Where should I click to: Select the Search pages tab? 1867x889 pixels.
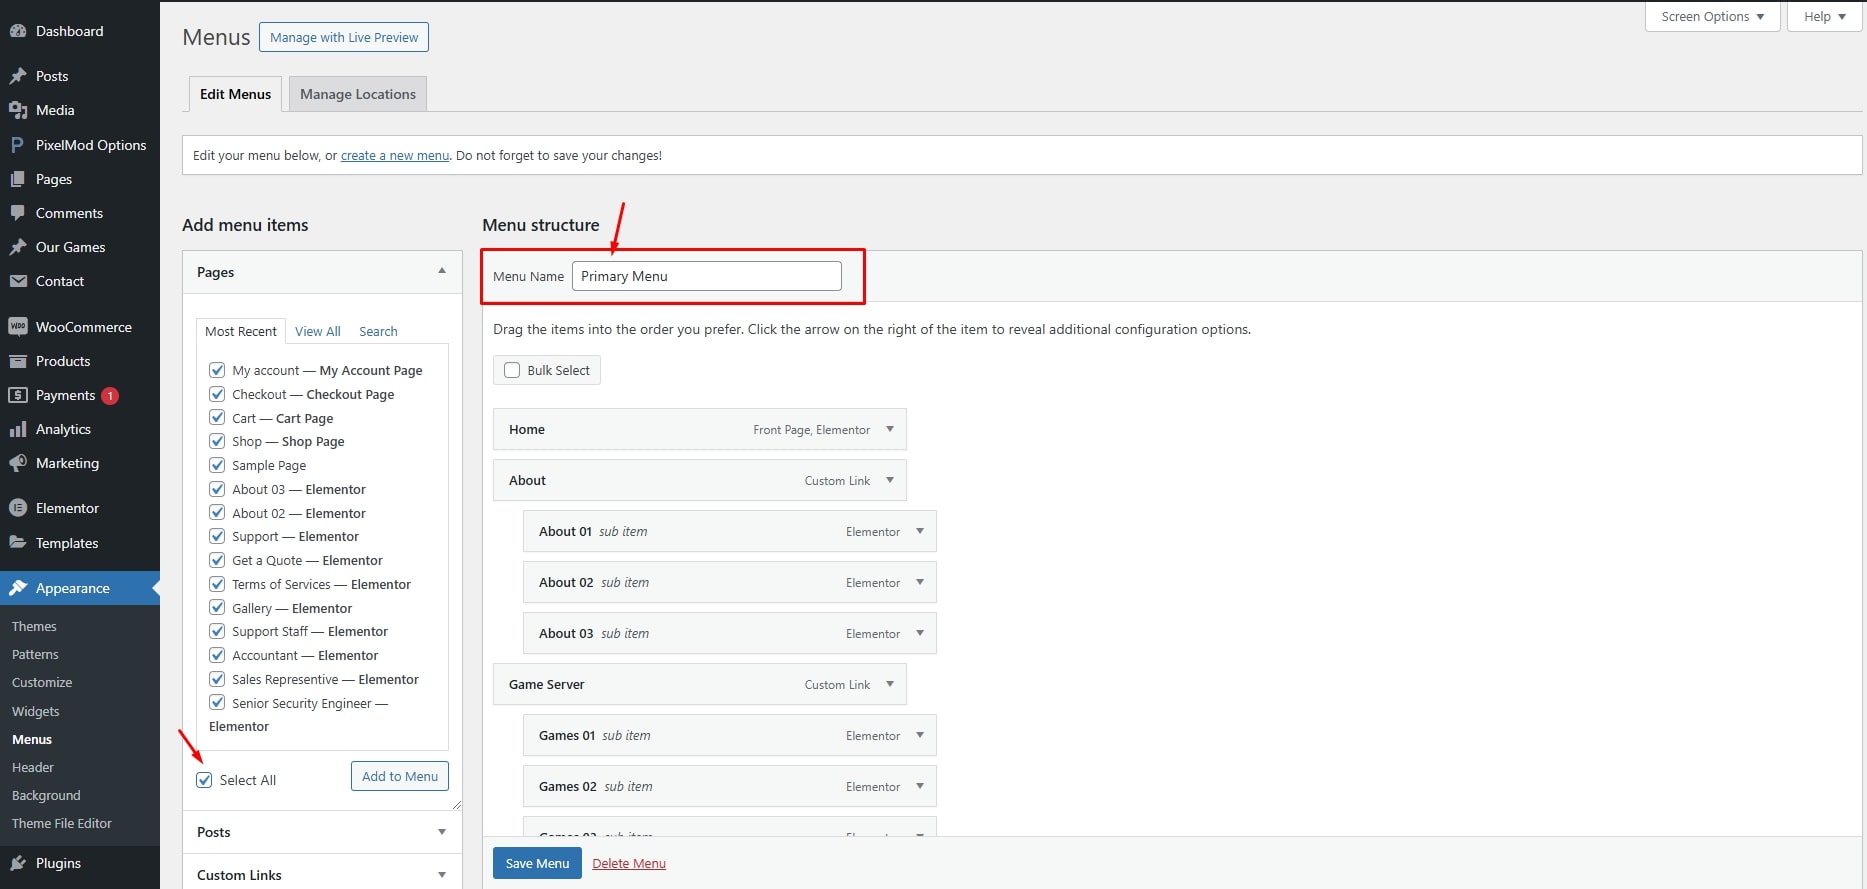[378, 331]
